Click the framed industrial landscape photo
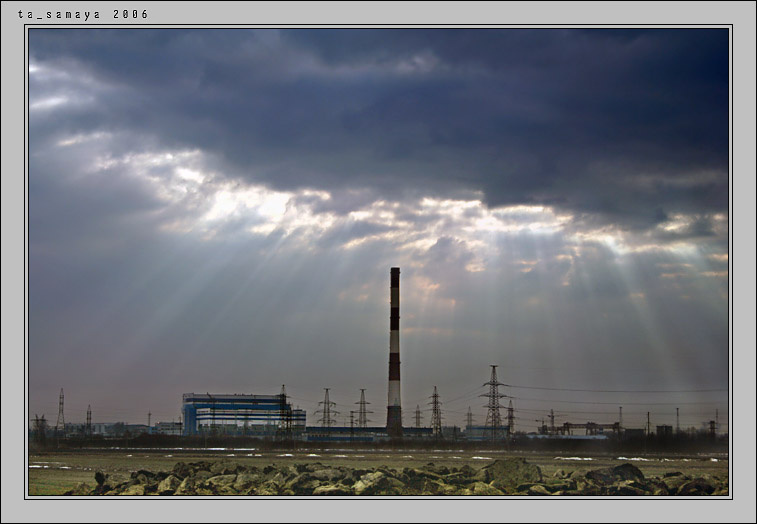 (378, 262)
